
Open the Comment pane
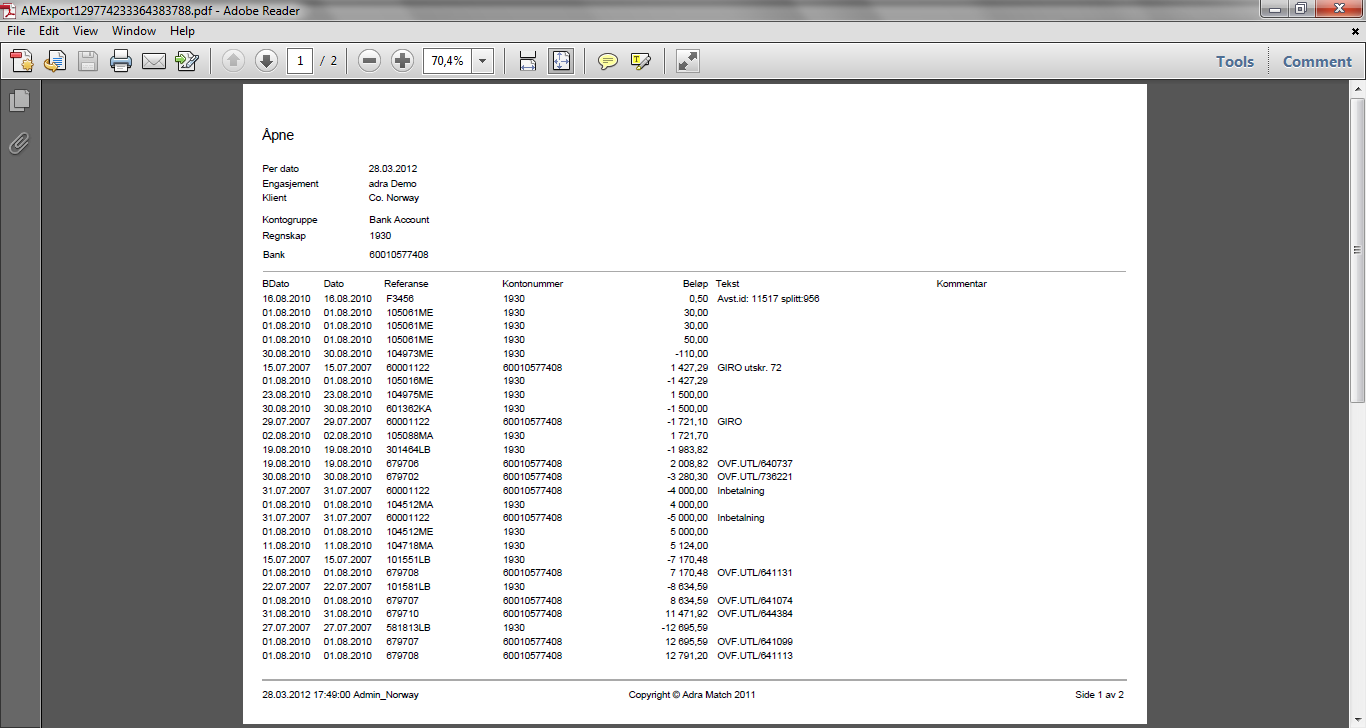tap(1317, 61)
